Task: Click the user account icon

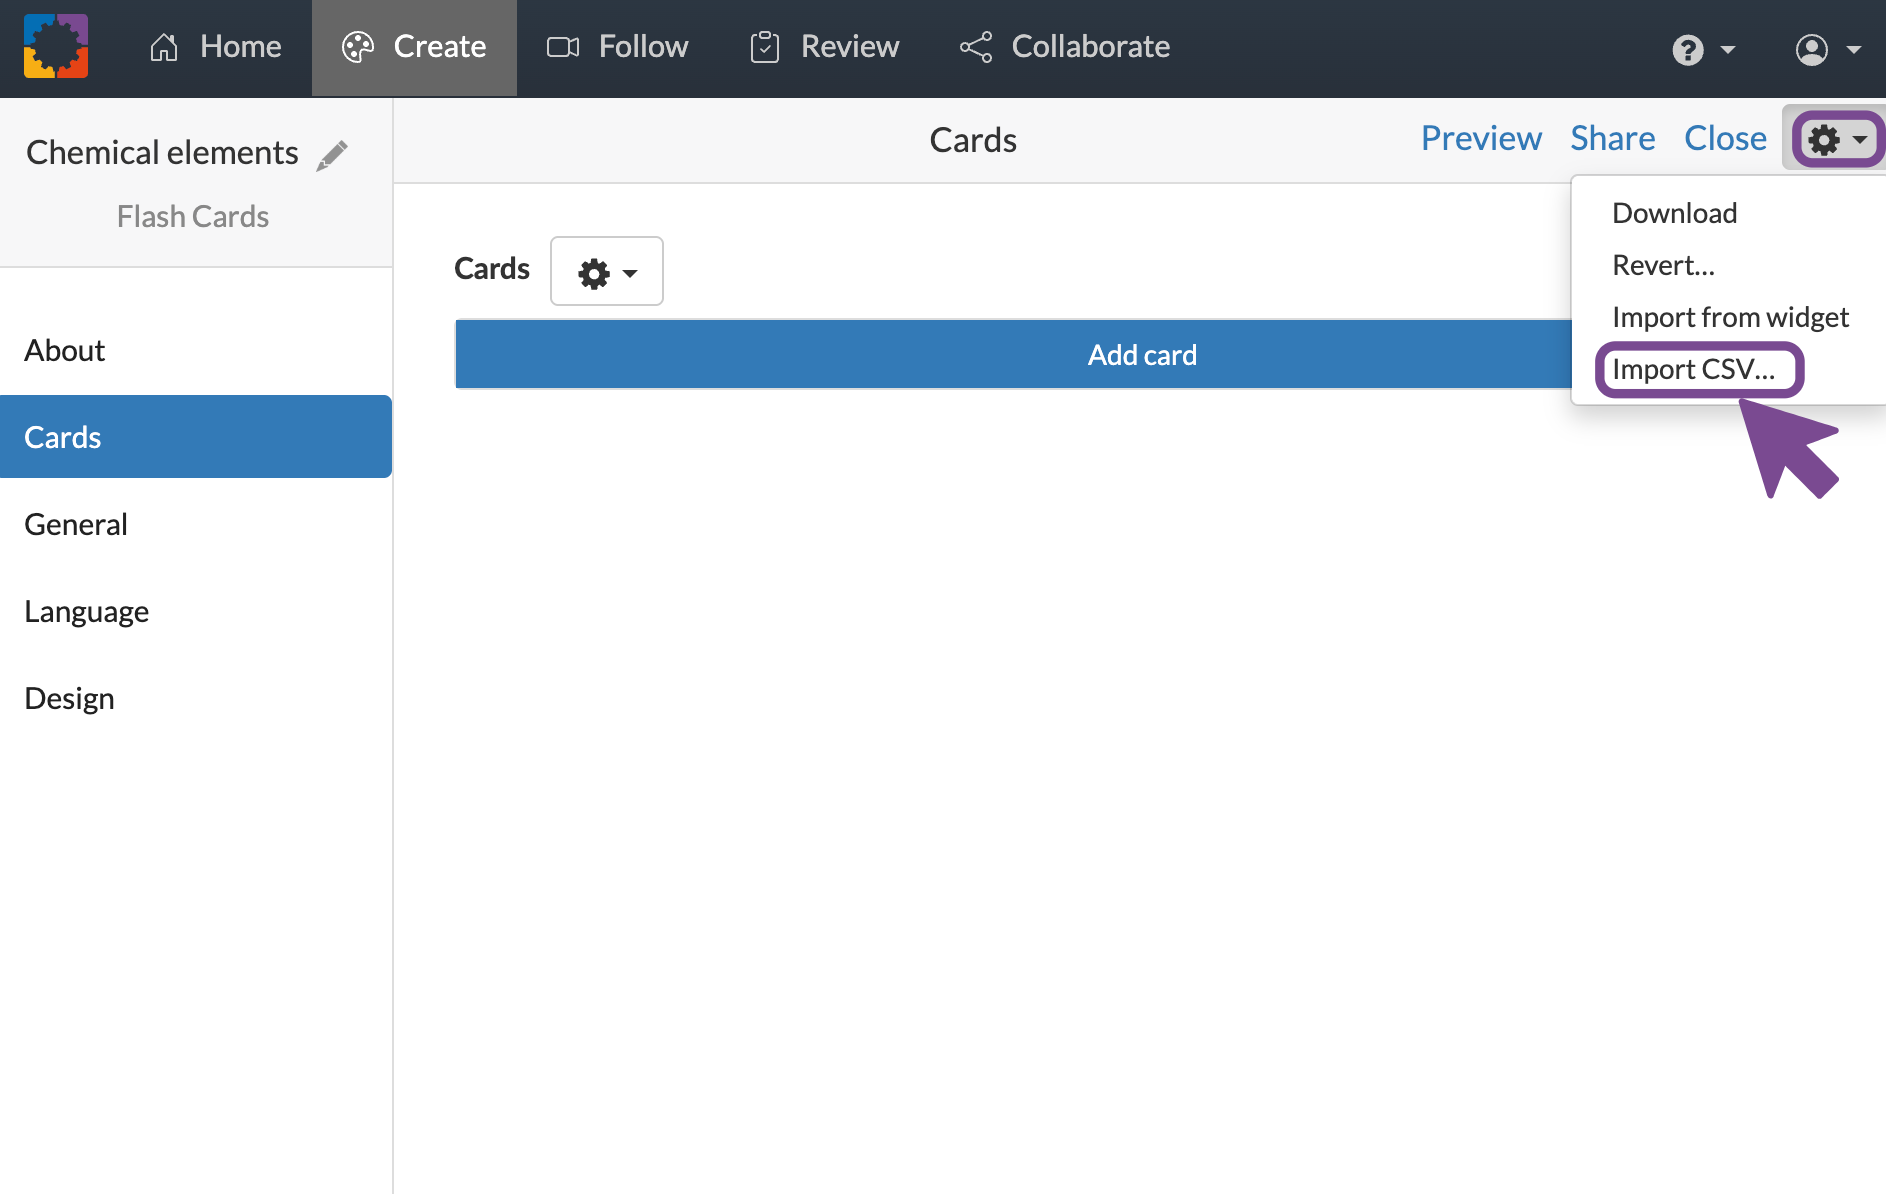Action: [x=1812, y=49]
